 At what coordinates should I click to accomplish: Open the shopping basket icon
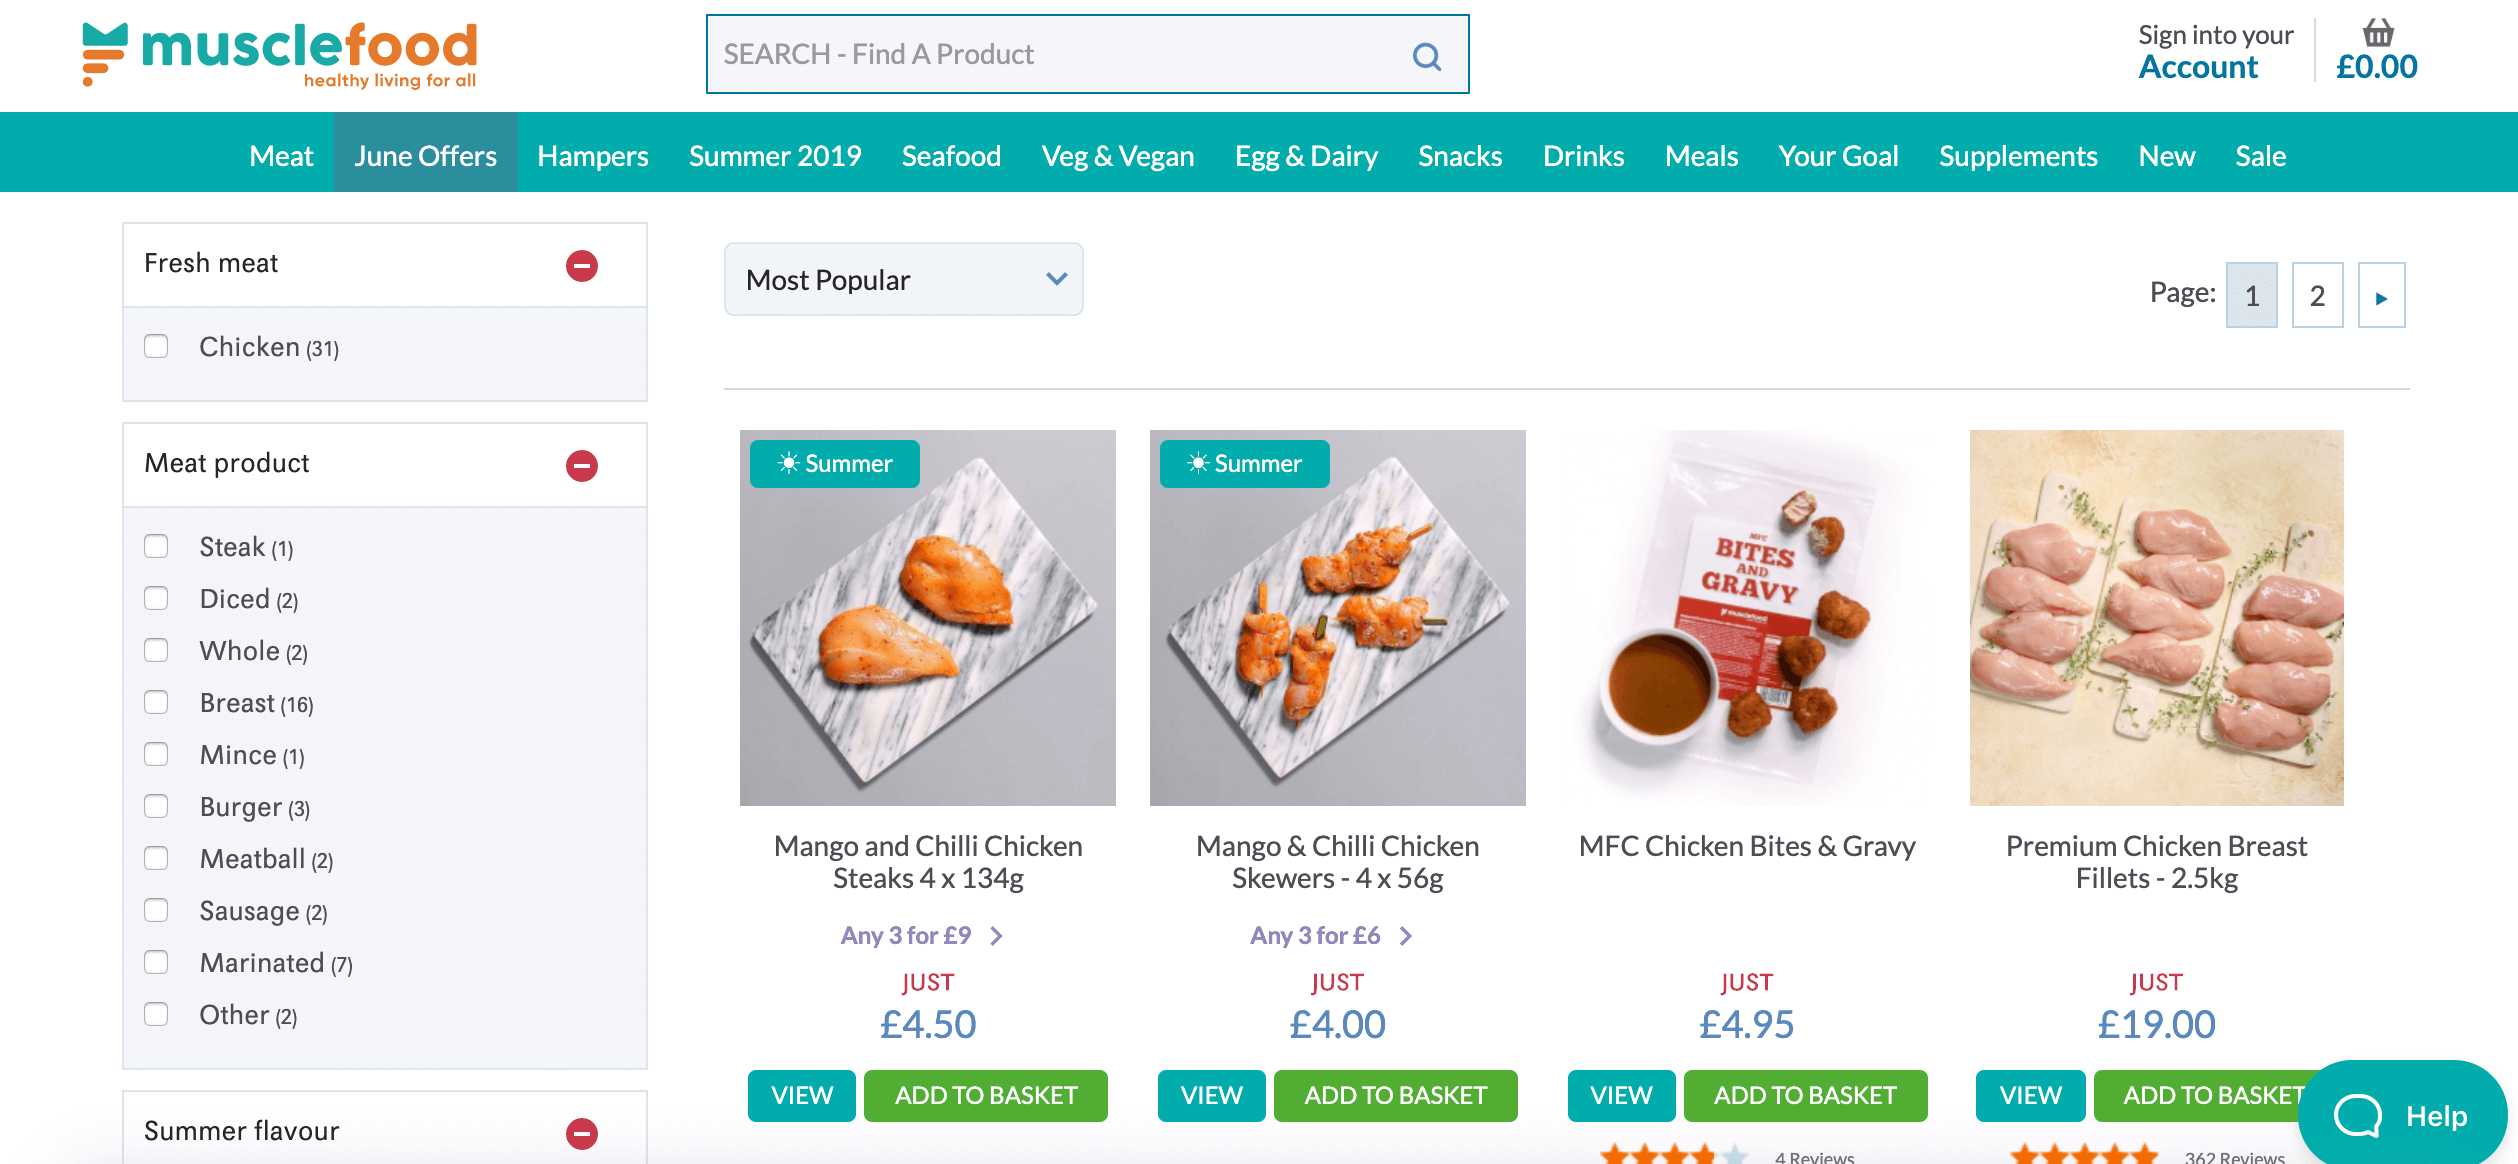coord(2377,34)
